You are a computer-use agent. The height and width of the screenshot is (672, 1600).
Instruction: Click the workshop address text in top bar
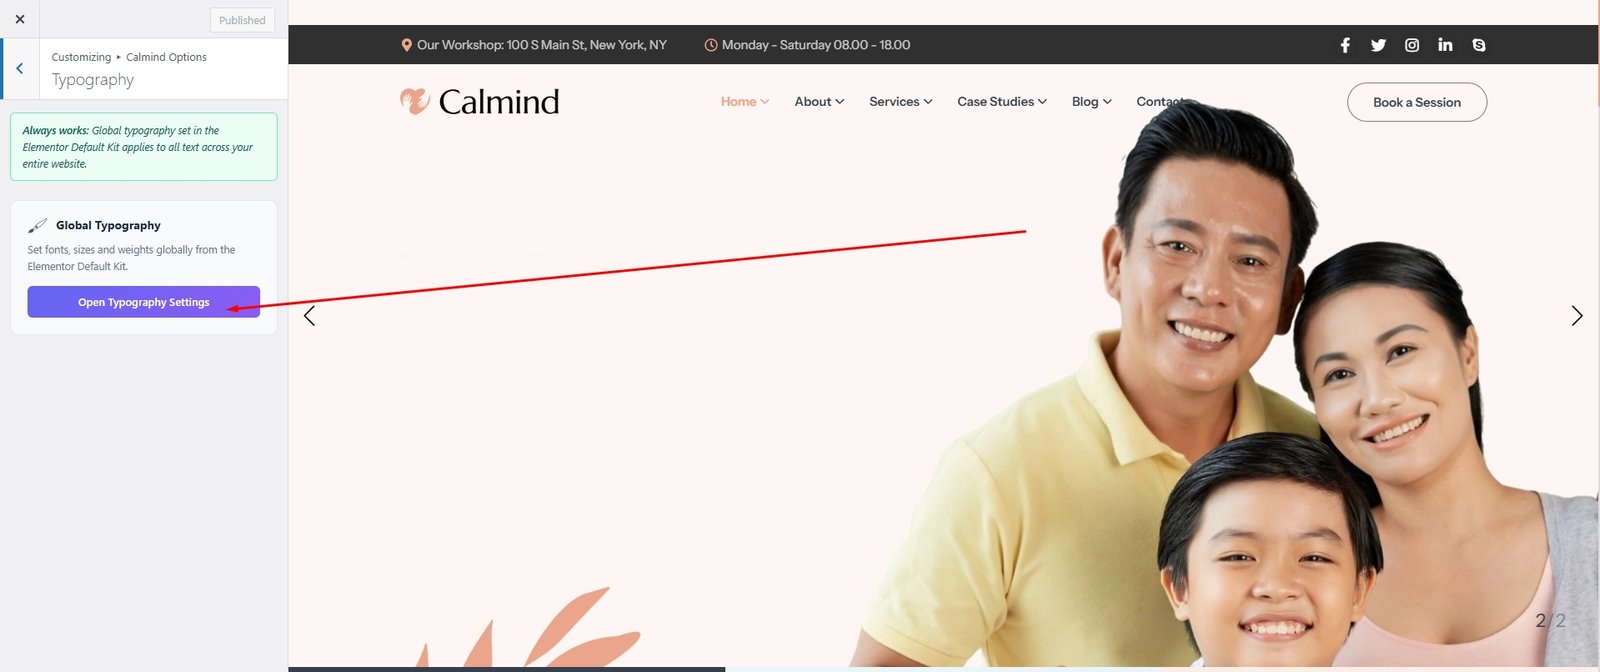tap(541, 45)
